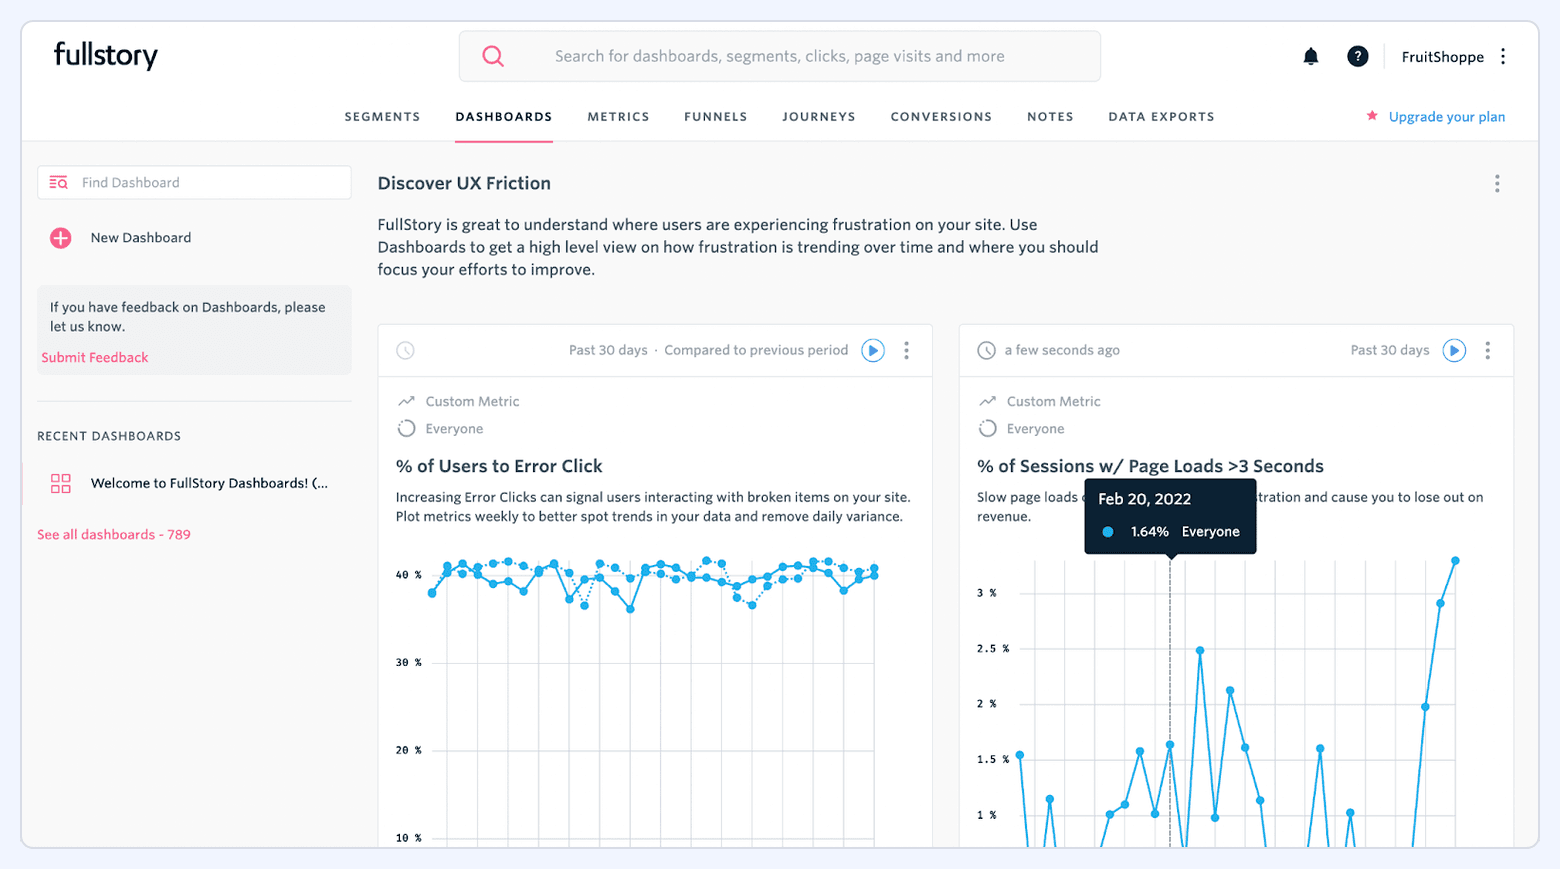Click the help question mark icon

click(x=1357, y=56)
